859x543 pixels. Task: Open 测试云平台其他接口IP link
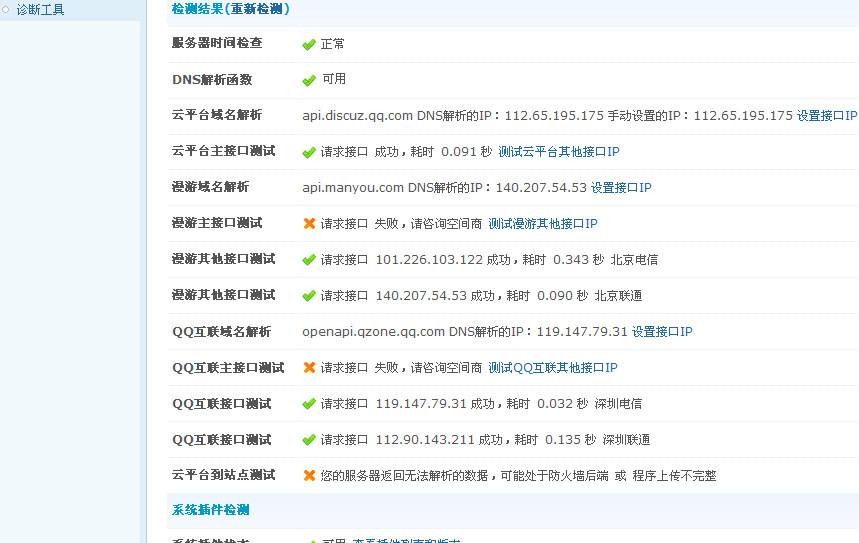coord(559,152)
